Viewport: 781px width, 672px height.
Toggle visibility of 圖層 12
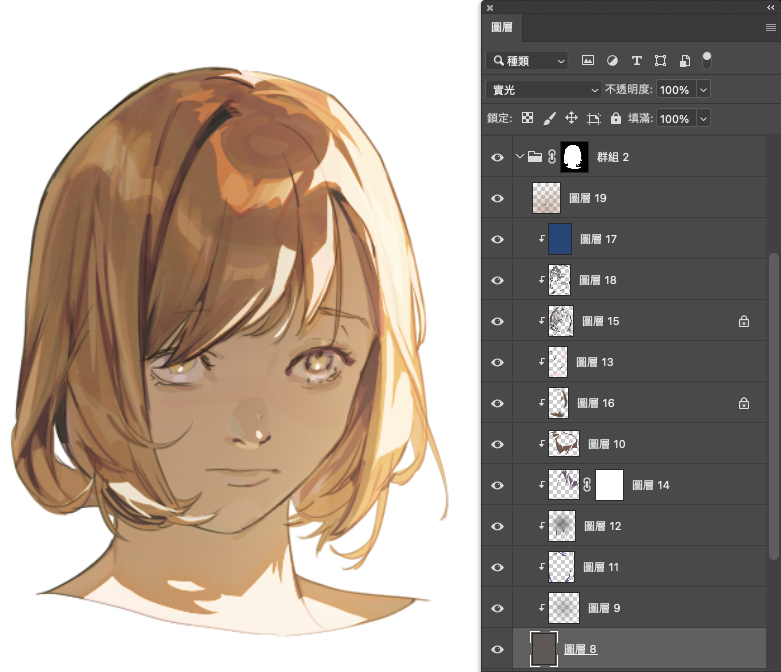(x=497, y=526)
